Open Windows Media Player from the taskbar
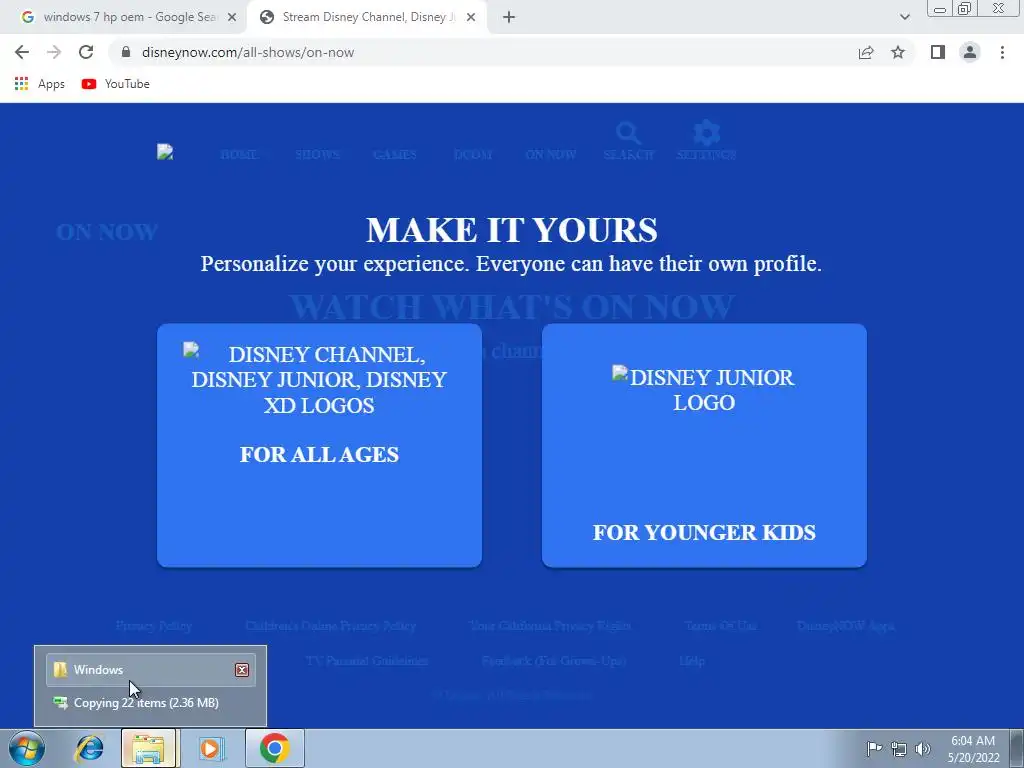Screen dimensions: 1024x768 click(212, 748)
